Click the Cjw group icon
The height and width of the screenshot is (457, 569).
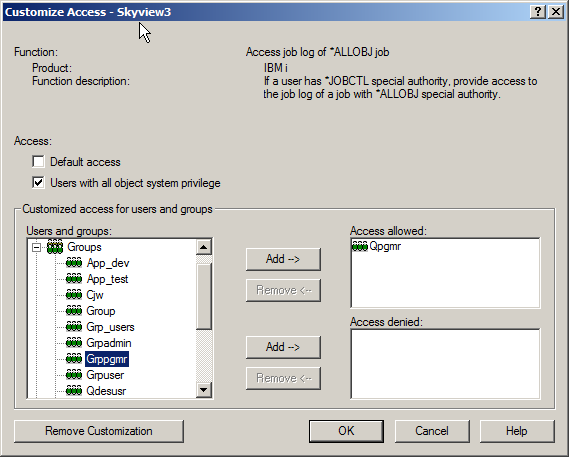coord(74,295)
